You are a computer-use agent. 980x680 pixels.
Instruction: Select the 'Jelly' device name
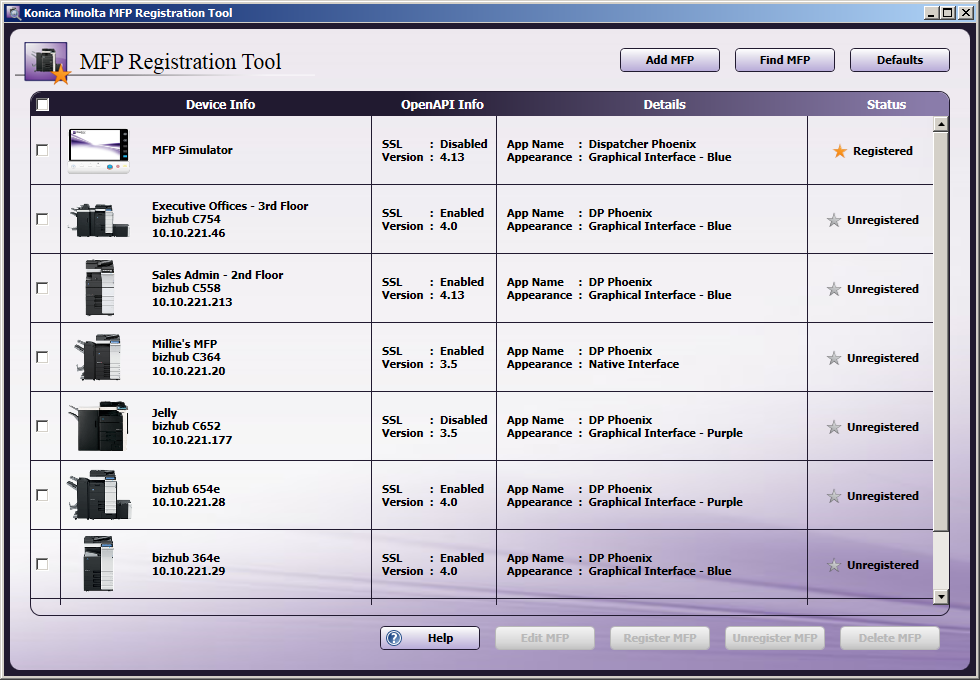tap(164, 412)
